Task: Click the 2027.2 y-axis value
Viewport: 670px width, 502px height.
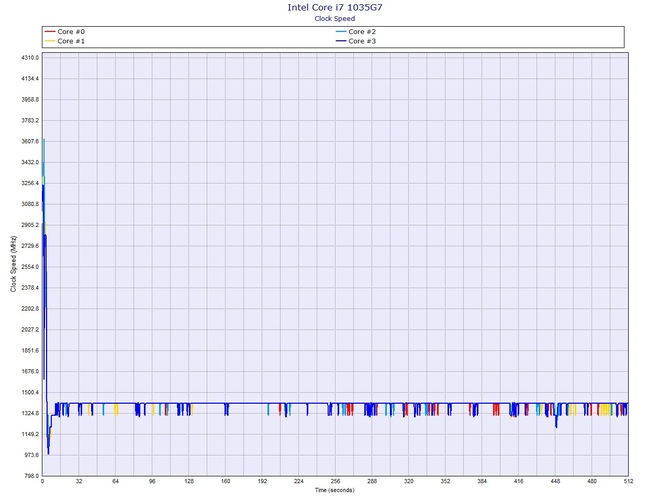Action: pos(30,330)
